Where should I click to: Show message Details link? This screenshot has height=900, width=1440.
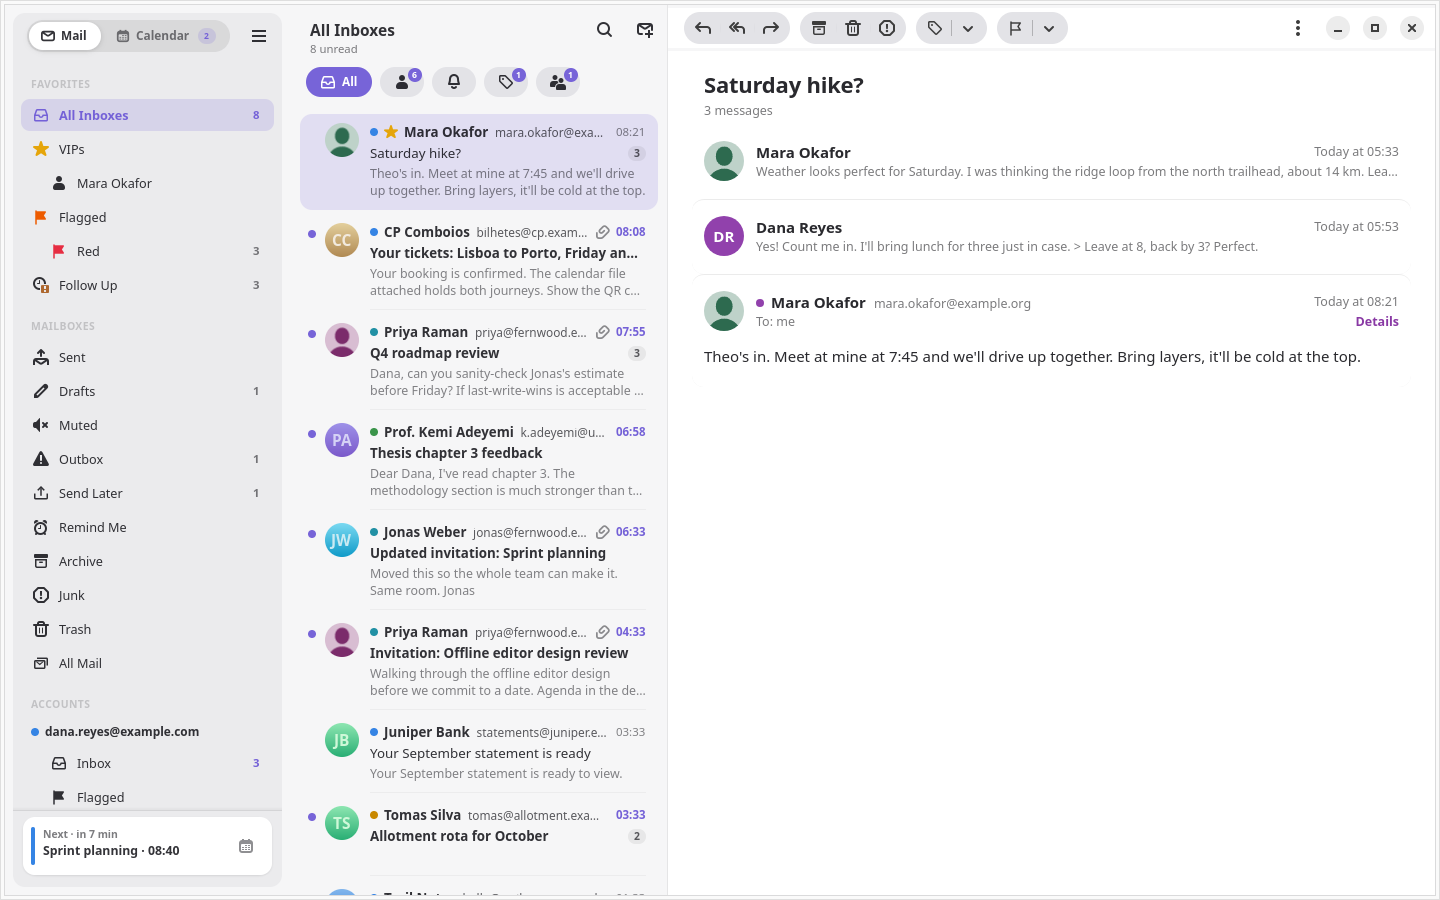(x=1377, y=322)
